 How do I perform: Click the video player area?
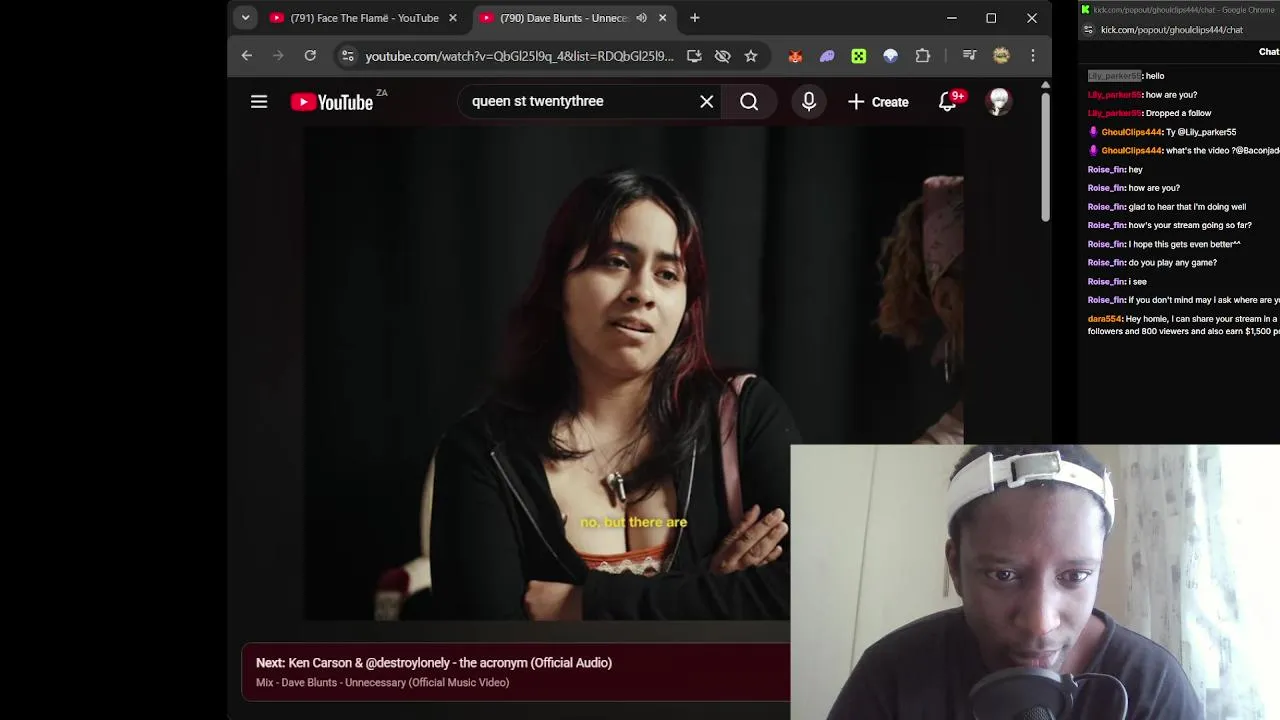(x=634, y=375)
